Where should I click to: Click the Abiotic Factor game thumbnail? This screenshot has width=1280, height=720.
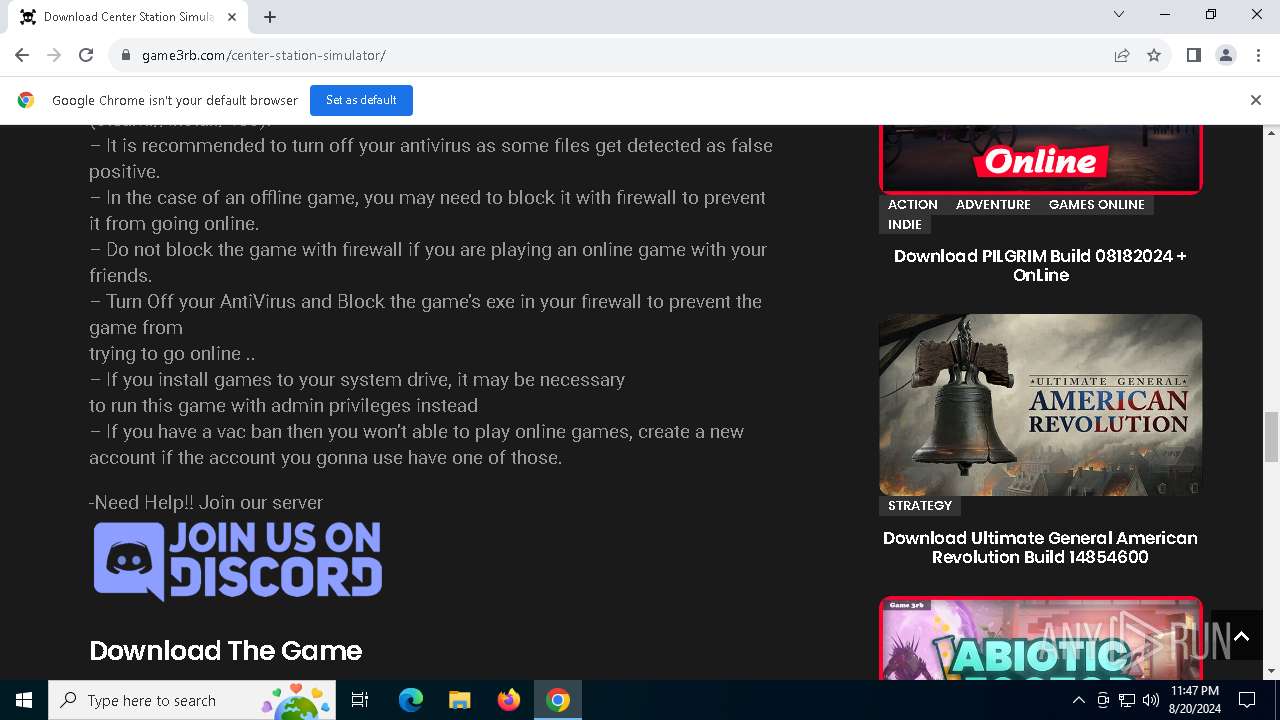[x=1040, y=638]
